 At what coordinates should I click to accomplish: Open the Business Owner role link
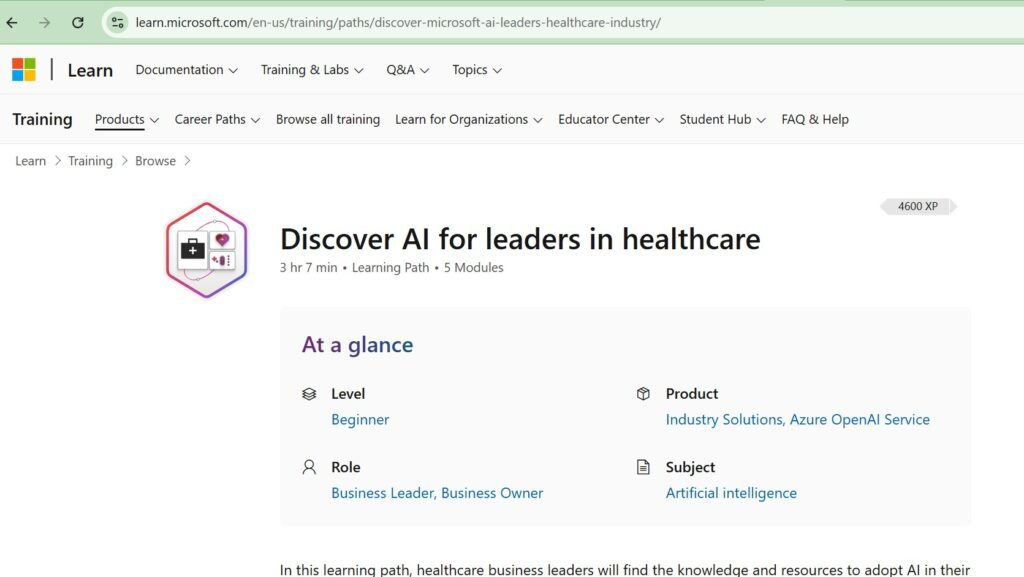(x=492, y=493)
